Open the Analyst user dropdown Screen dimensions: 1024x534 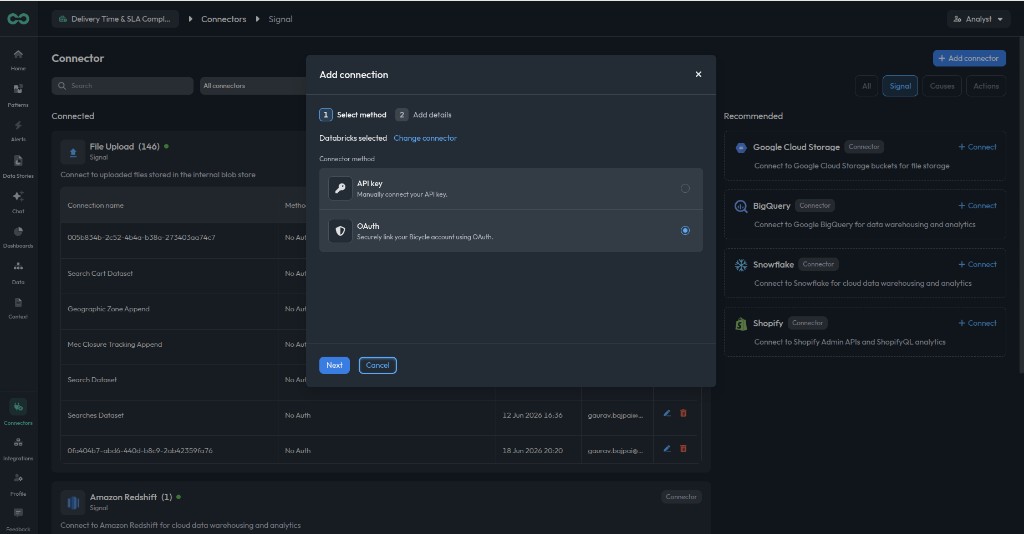pos(978,19)
